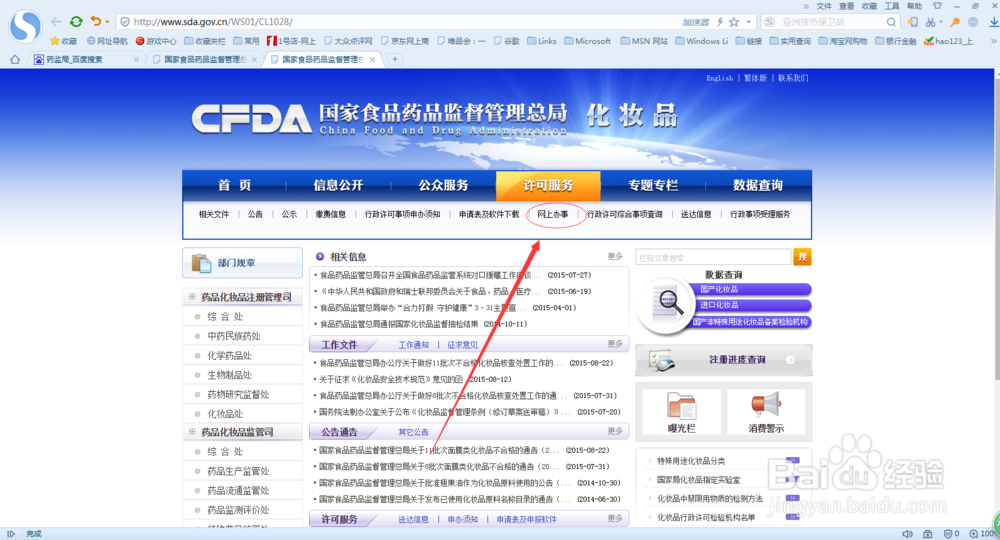Click the 送达信息 submenu link
This screenshot has height=540, width=1000.
(696, 214)
